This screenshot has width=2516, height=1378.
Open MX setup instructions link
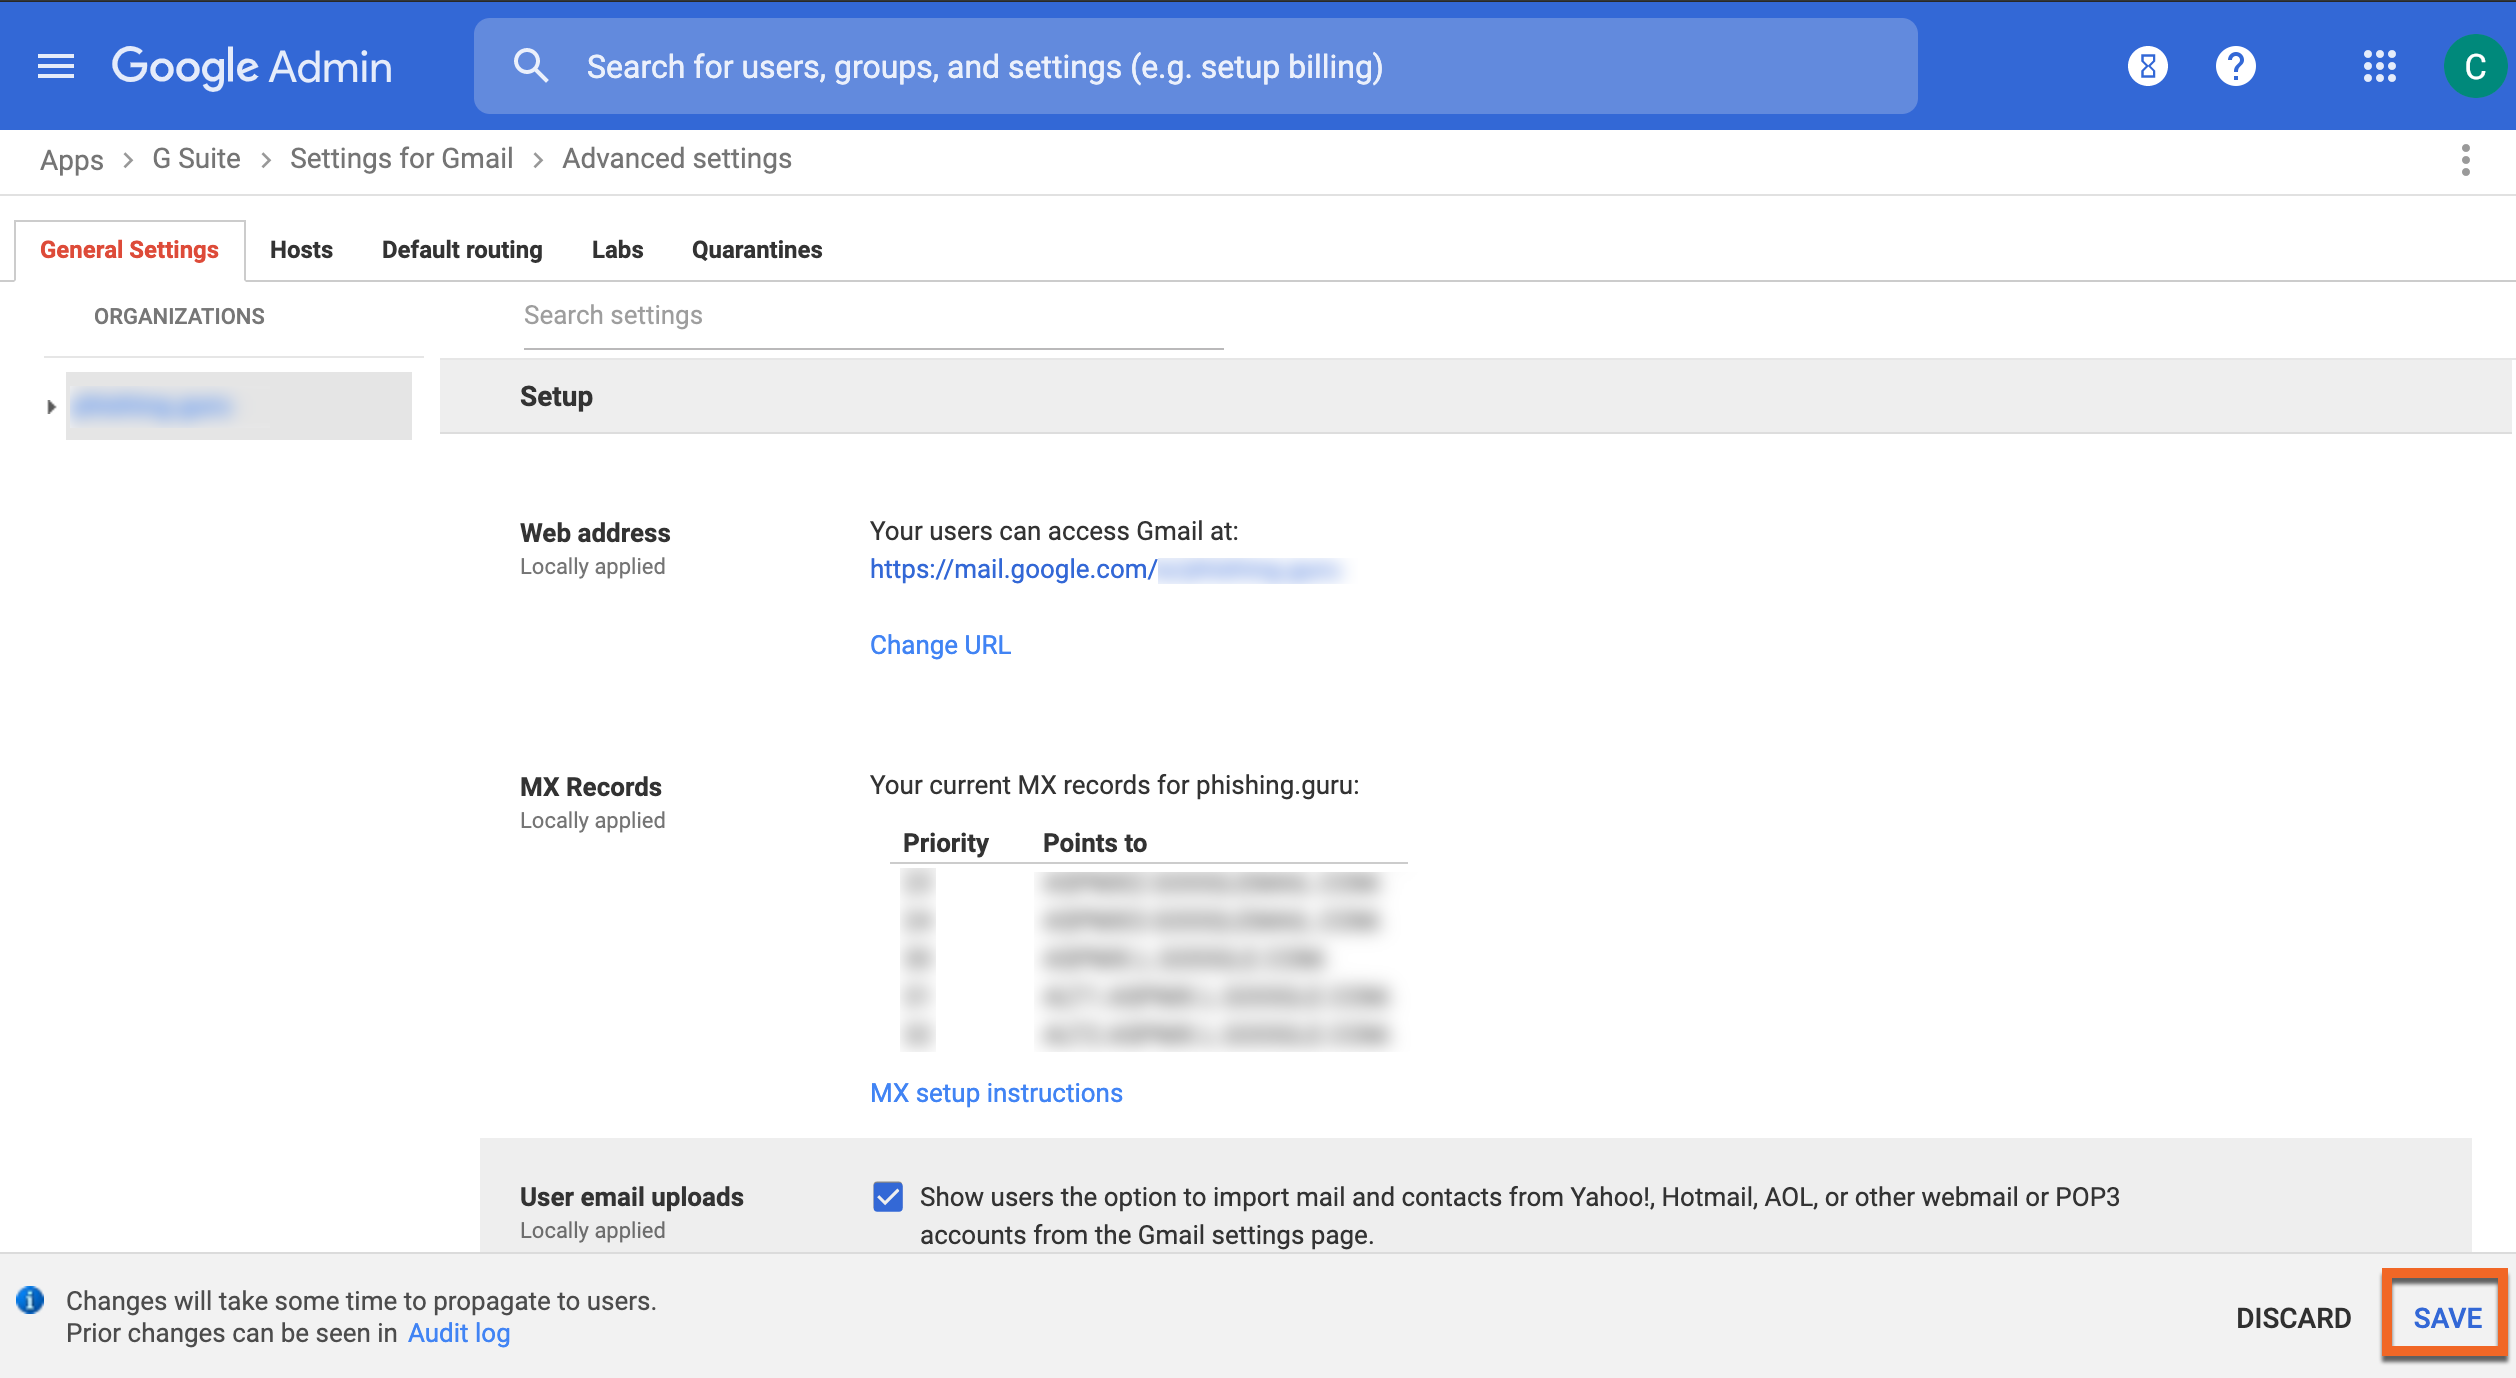[x=996, y=1093]
